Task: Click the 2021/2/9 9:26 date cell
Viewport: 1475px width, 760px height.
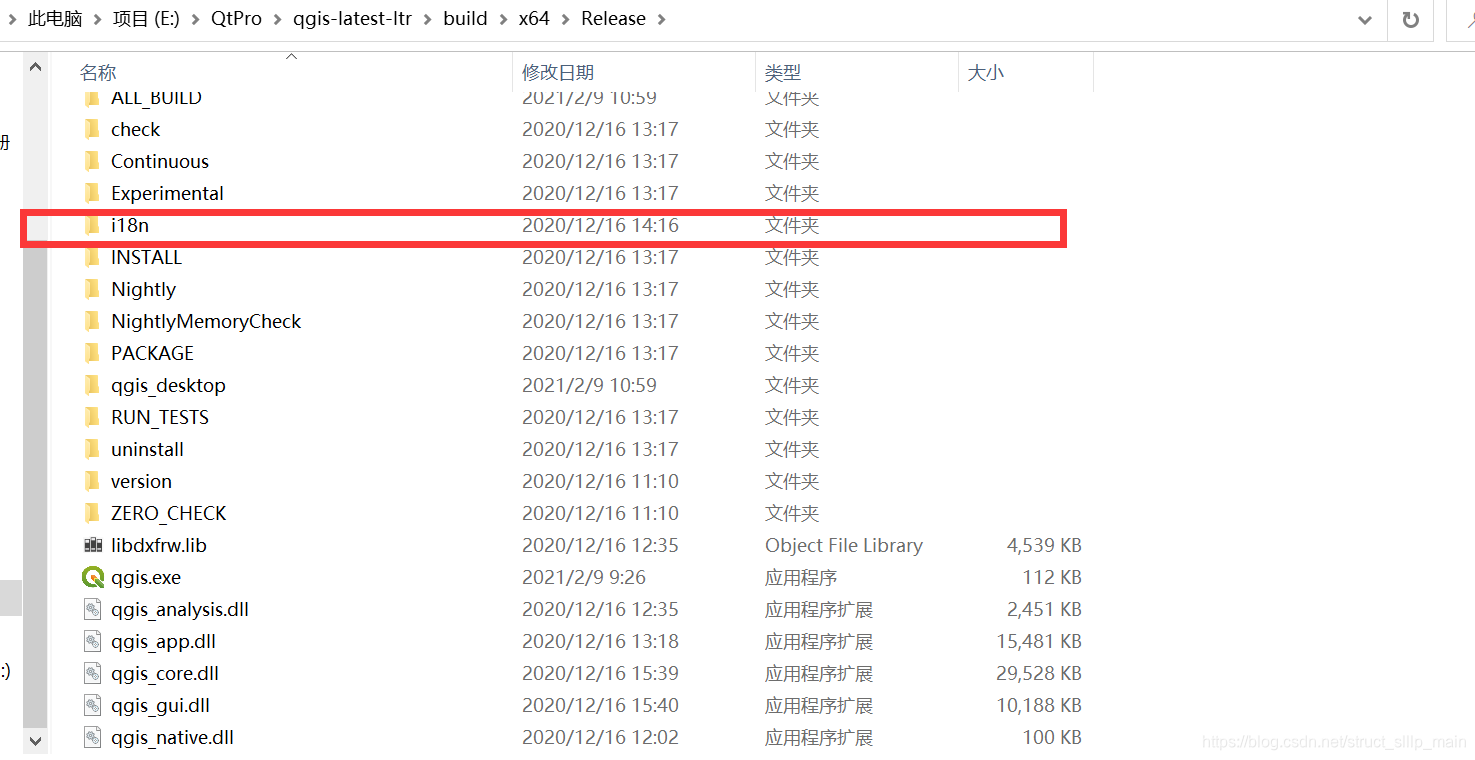Action: [x=584, y=577]
